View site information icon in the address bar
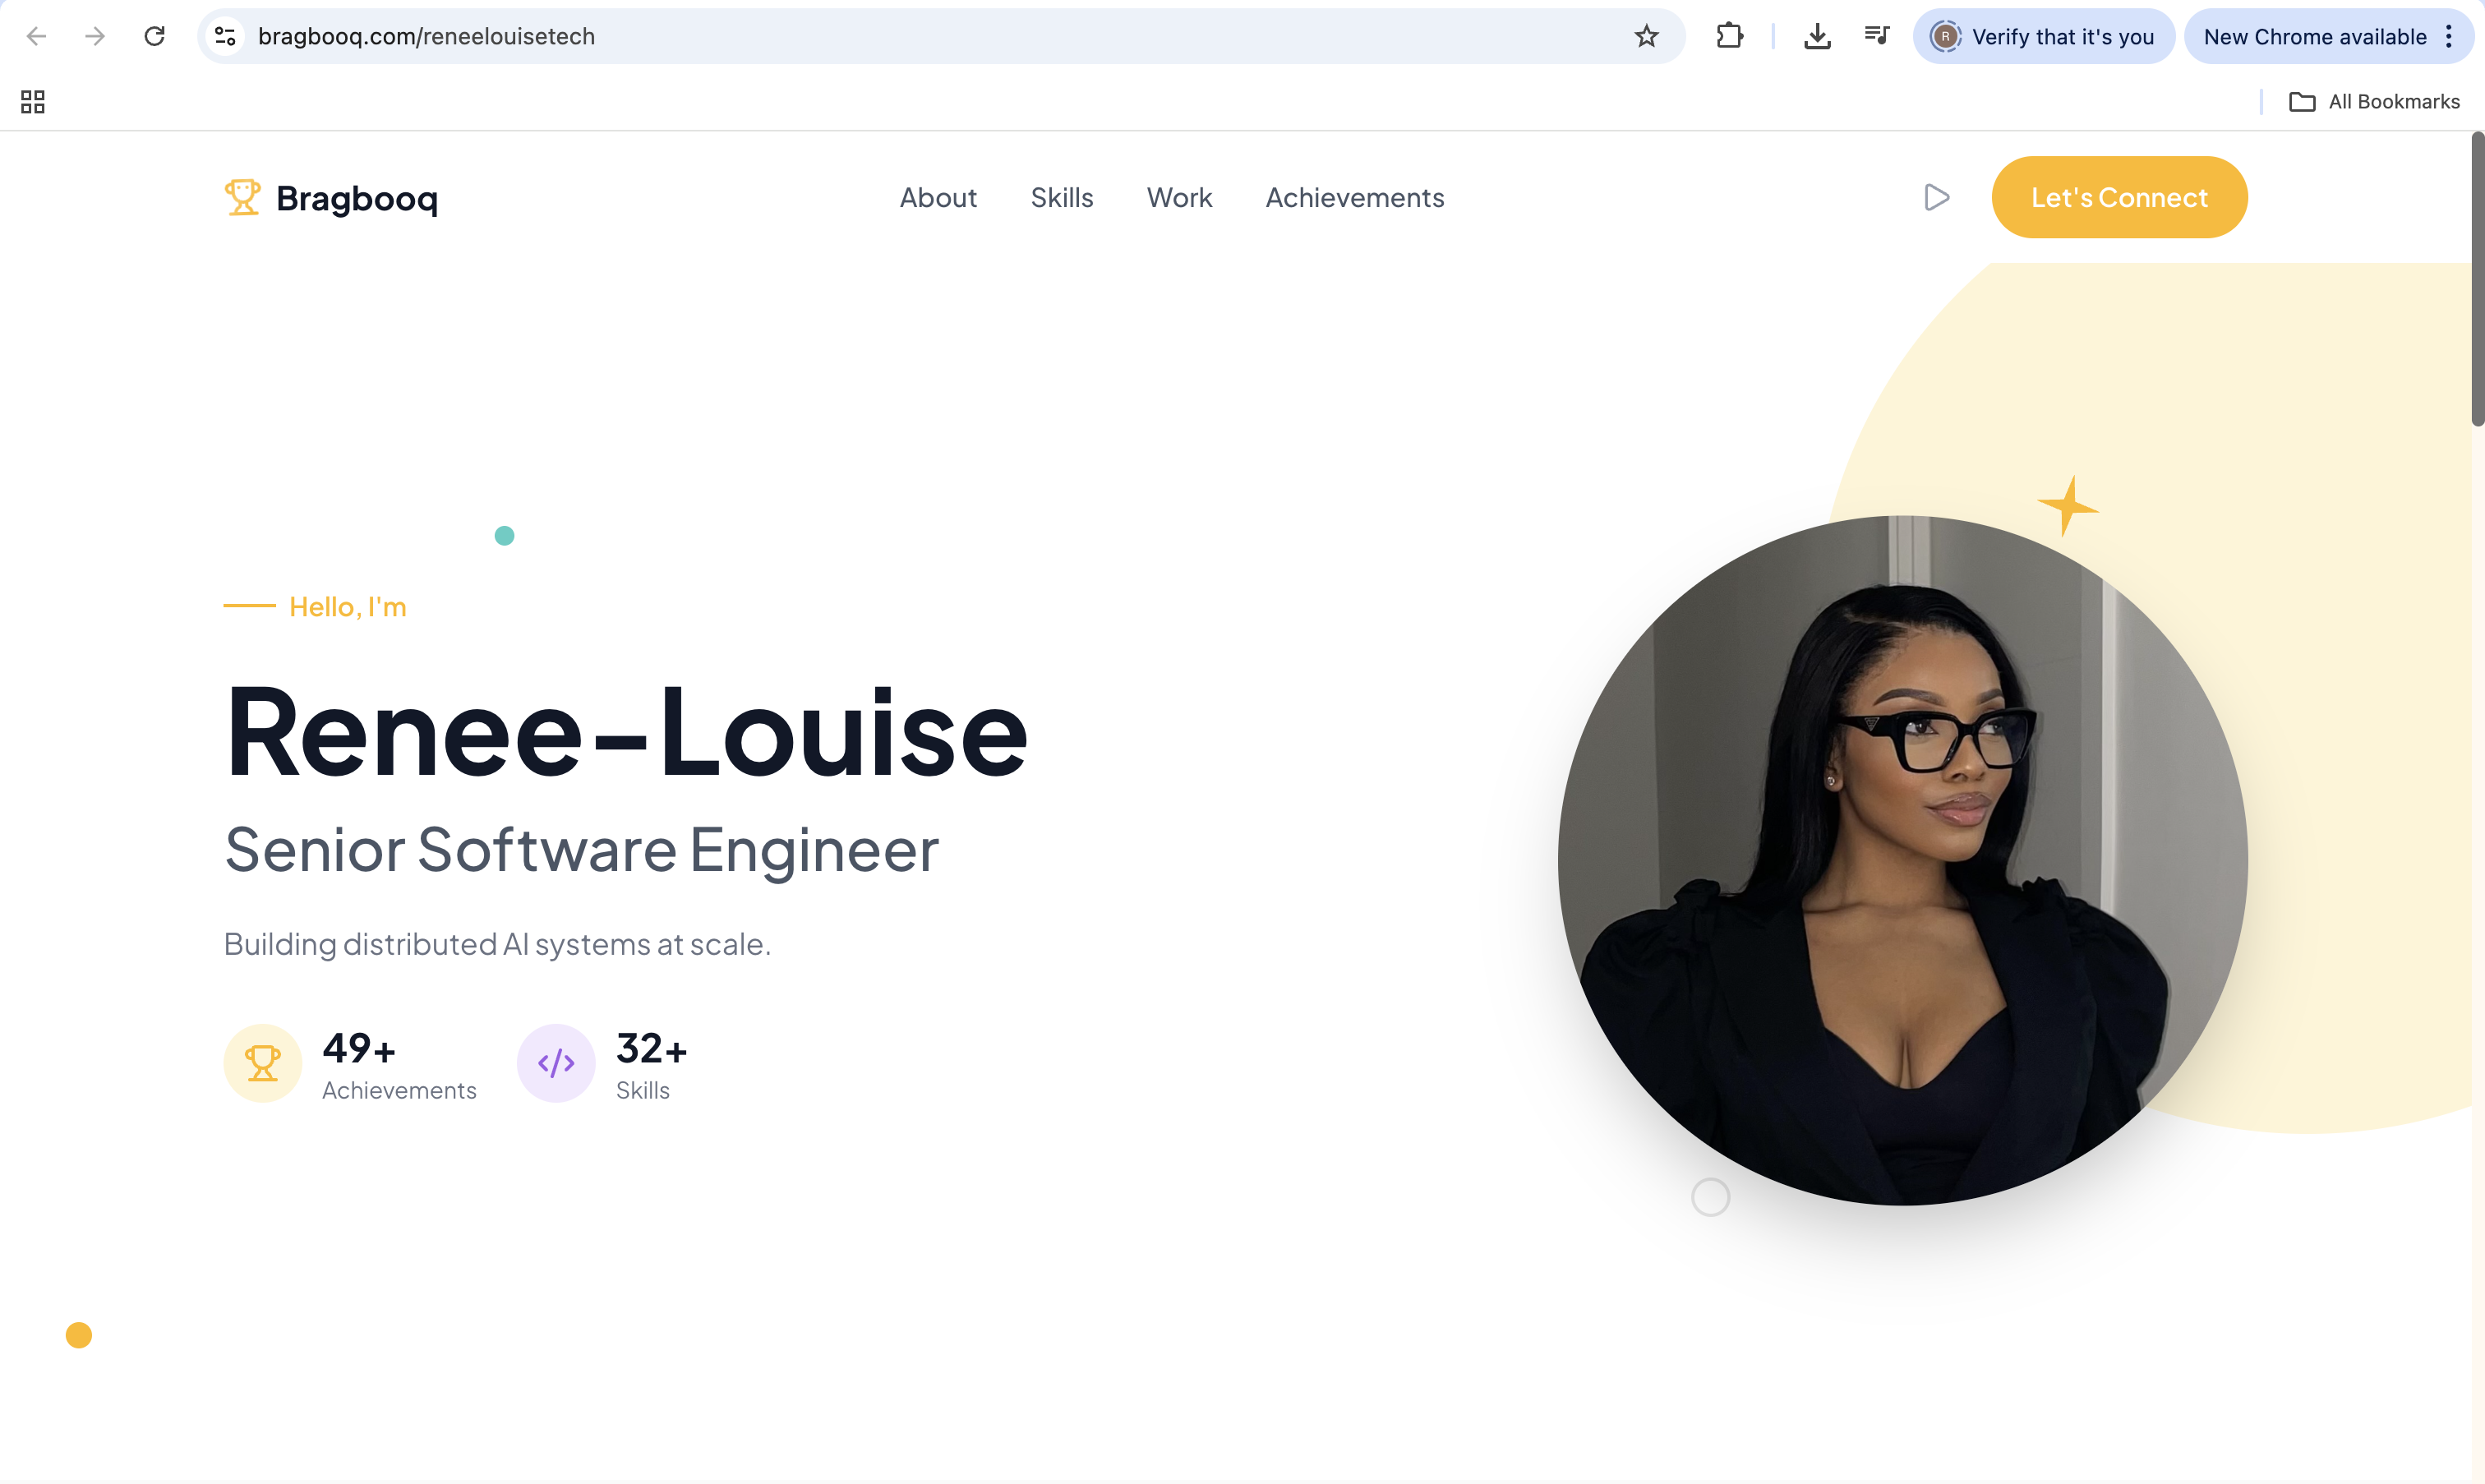Screen dimensions: 2485x1484 coord(226,37)
